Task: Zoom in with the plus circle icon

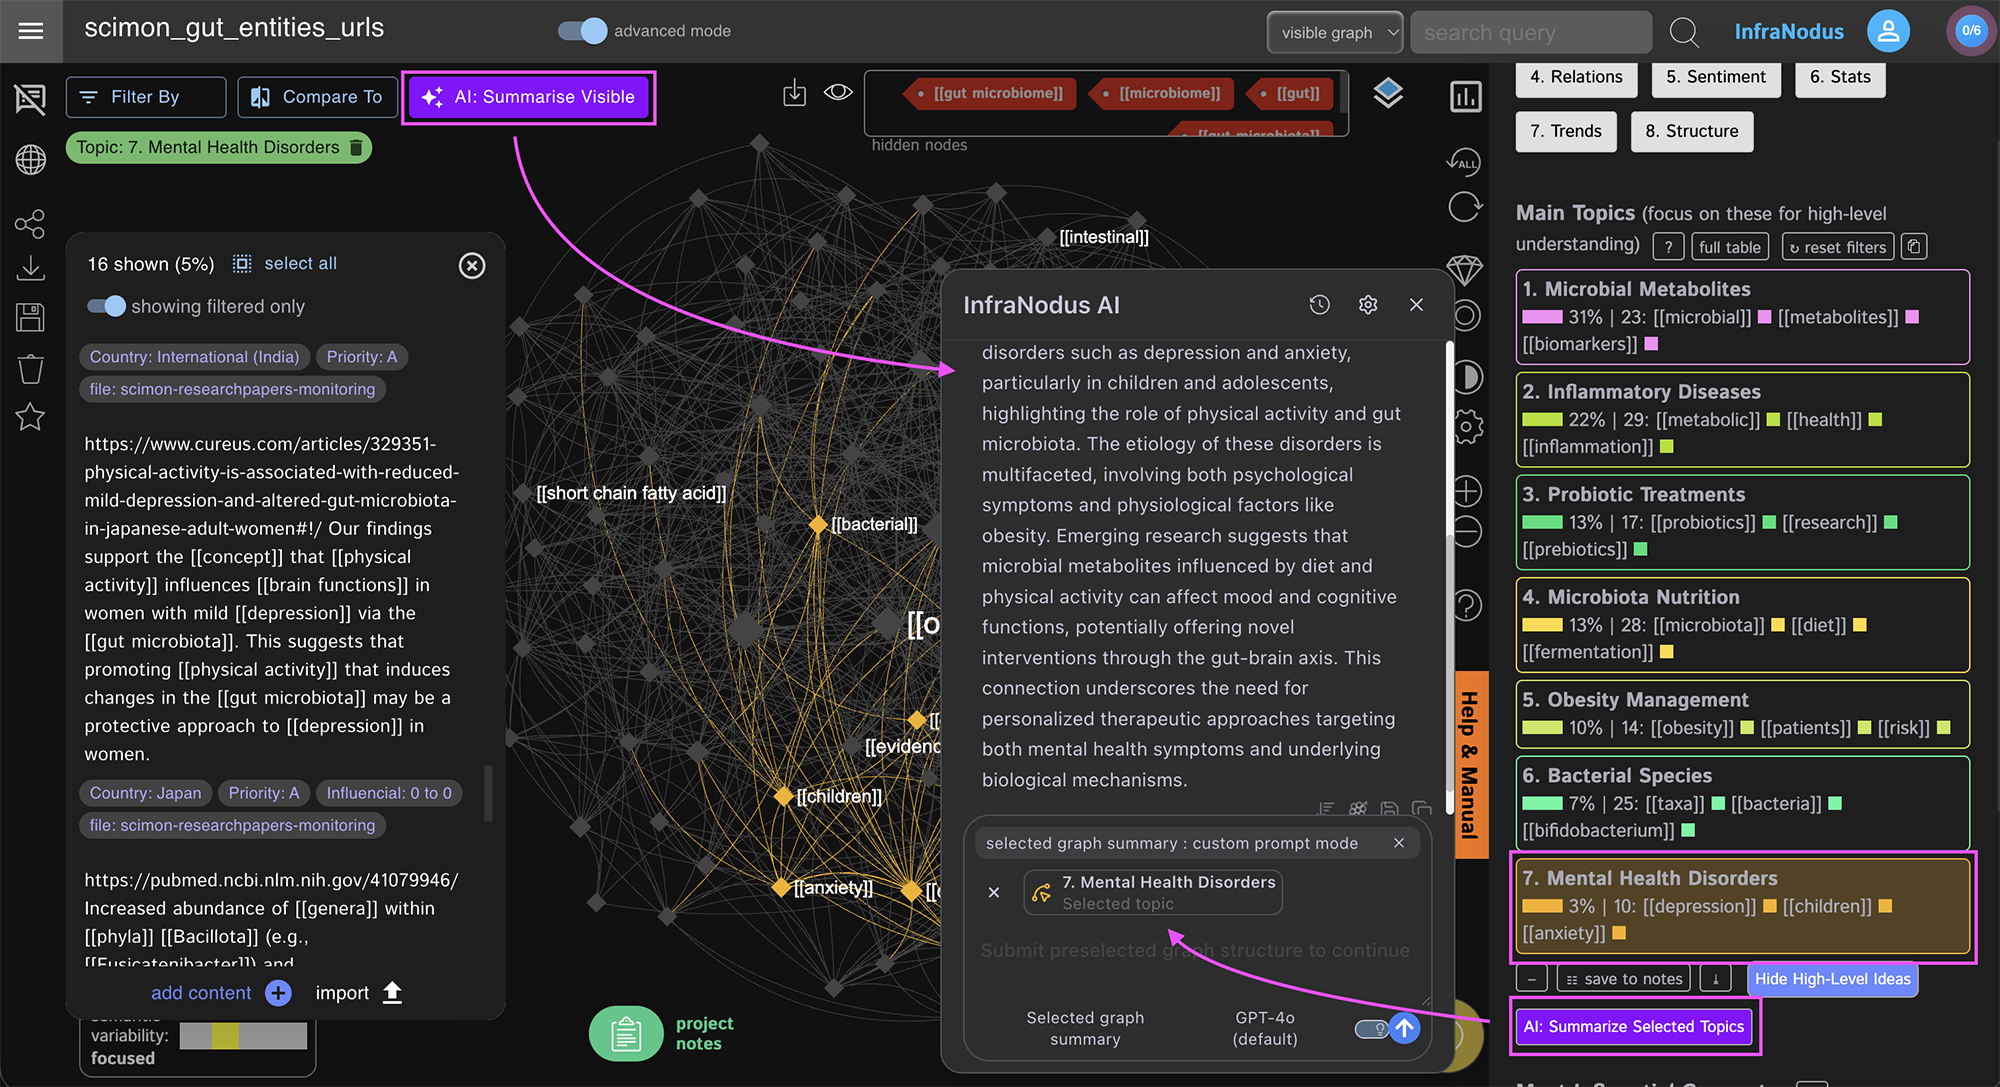Action: click(x=1467, y=491)
